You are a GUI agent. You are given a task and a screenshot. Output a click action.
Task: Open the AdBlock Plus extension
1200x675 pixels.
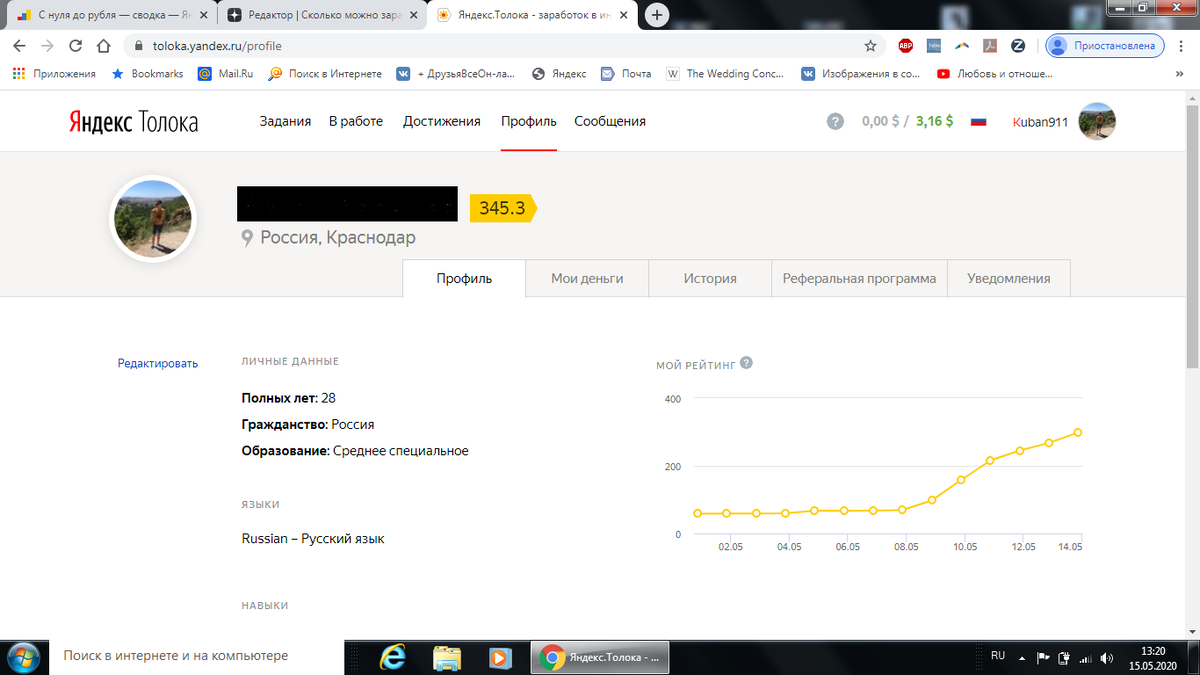pos(905,46)
